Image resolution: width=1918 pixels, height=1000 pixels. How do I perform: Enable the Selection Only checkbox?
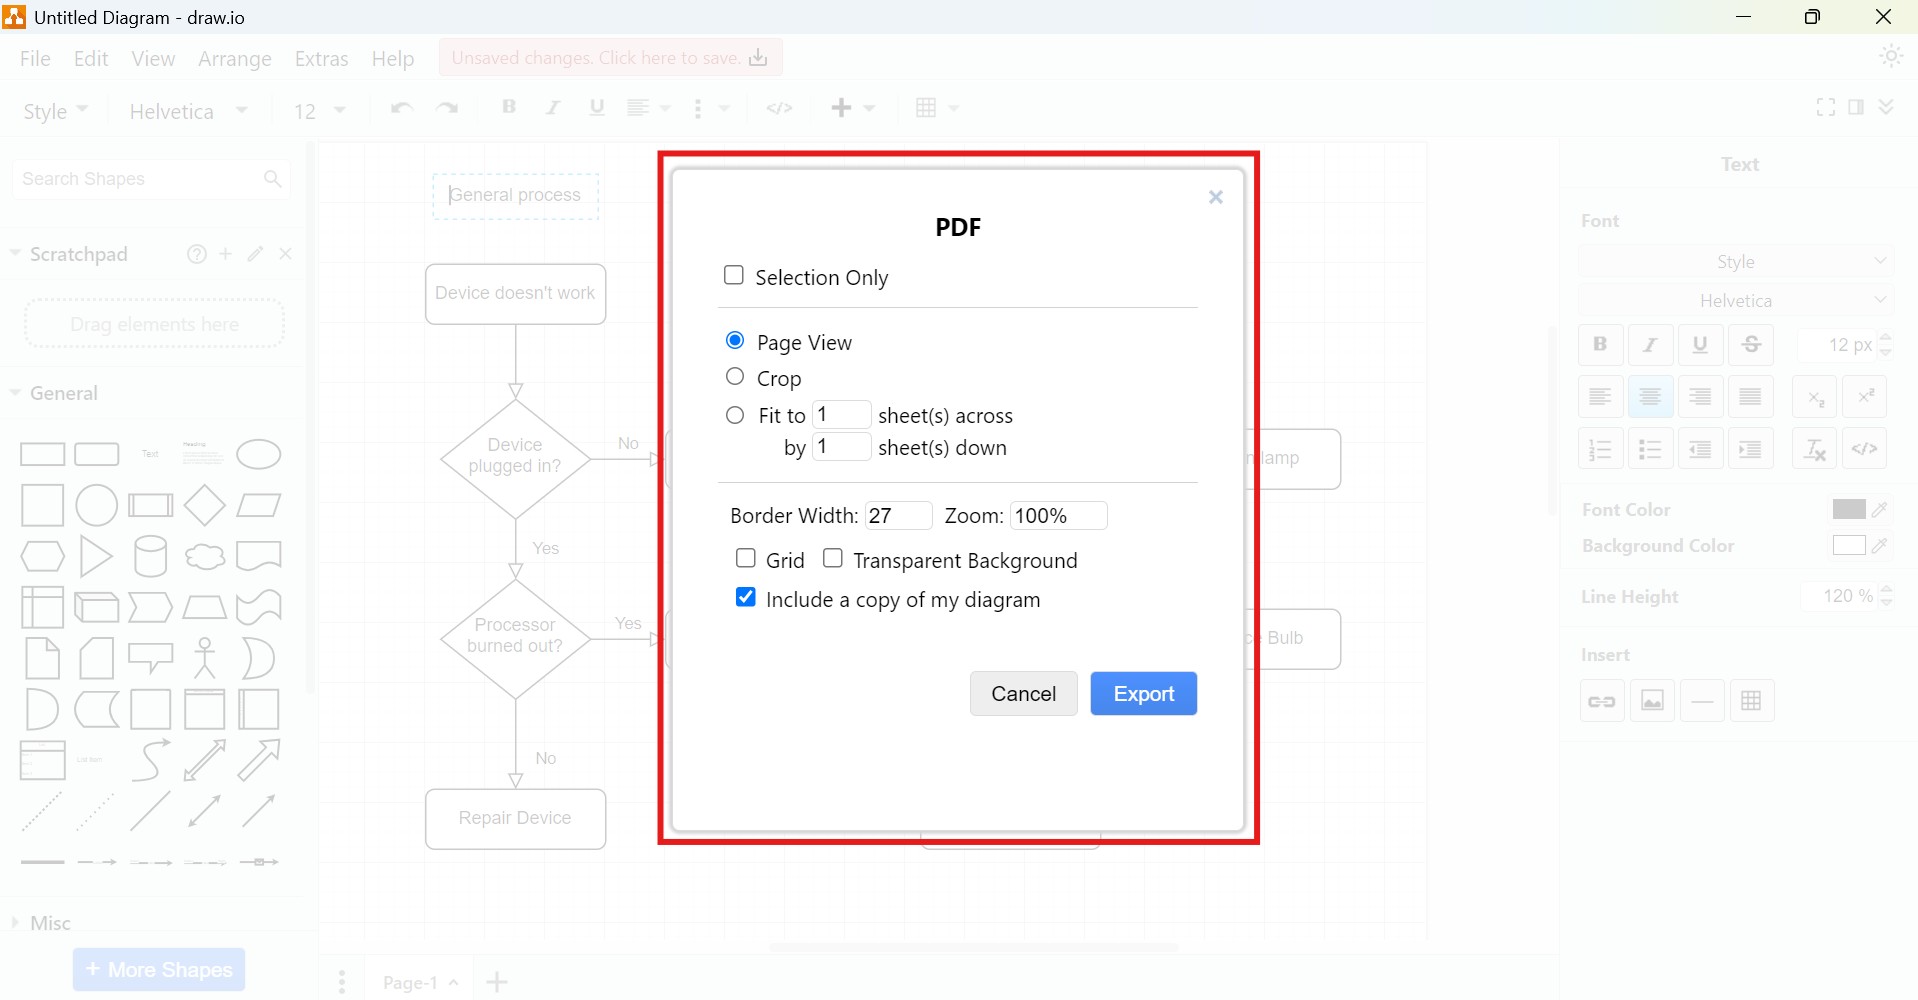734,274
